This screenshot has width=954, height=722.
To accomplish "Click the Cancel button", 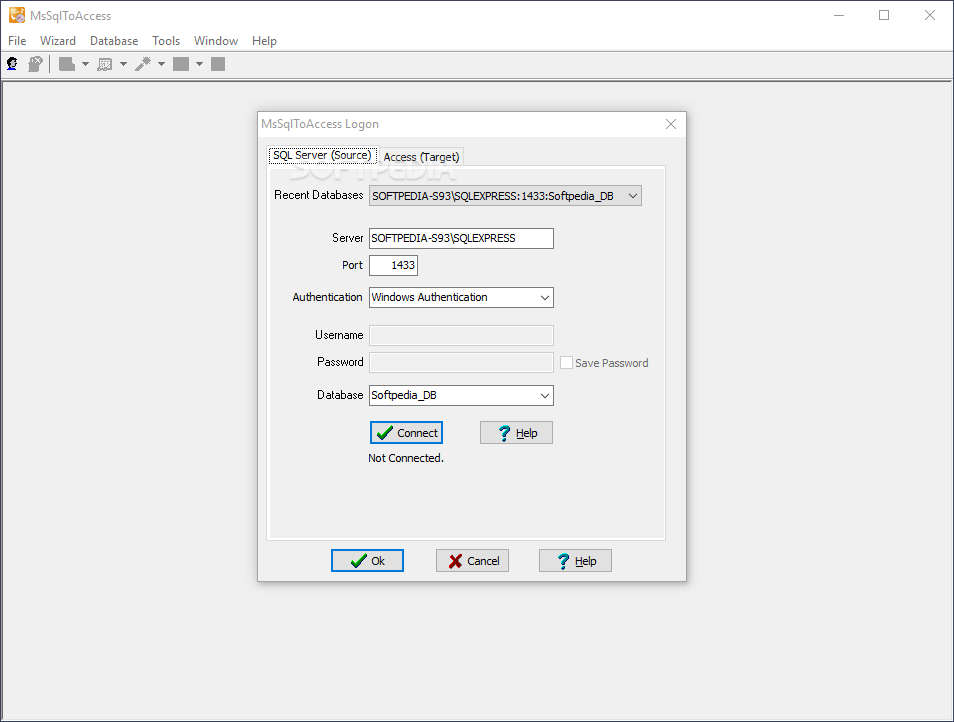I will pos(472,561).
